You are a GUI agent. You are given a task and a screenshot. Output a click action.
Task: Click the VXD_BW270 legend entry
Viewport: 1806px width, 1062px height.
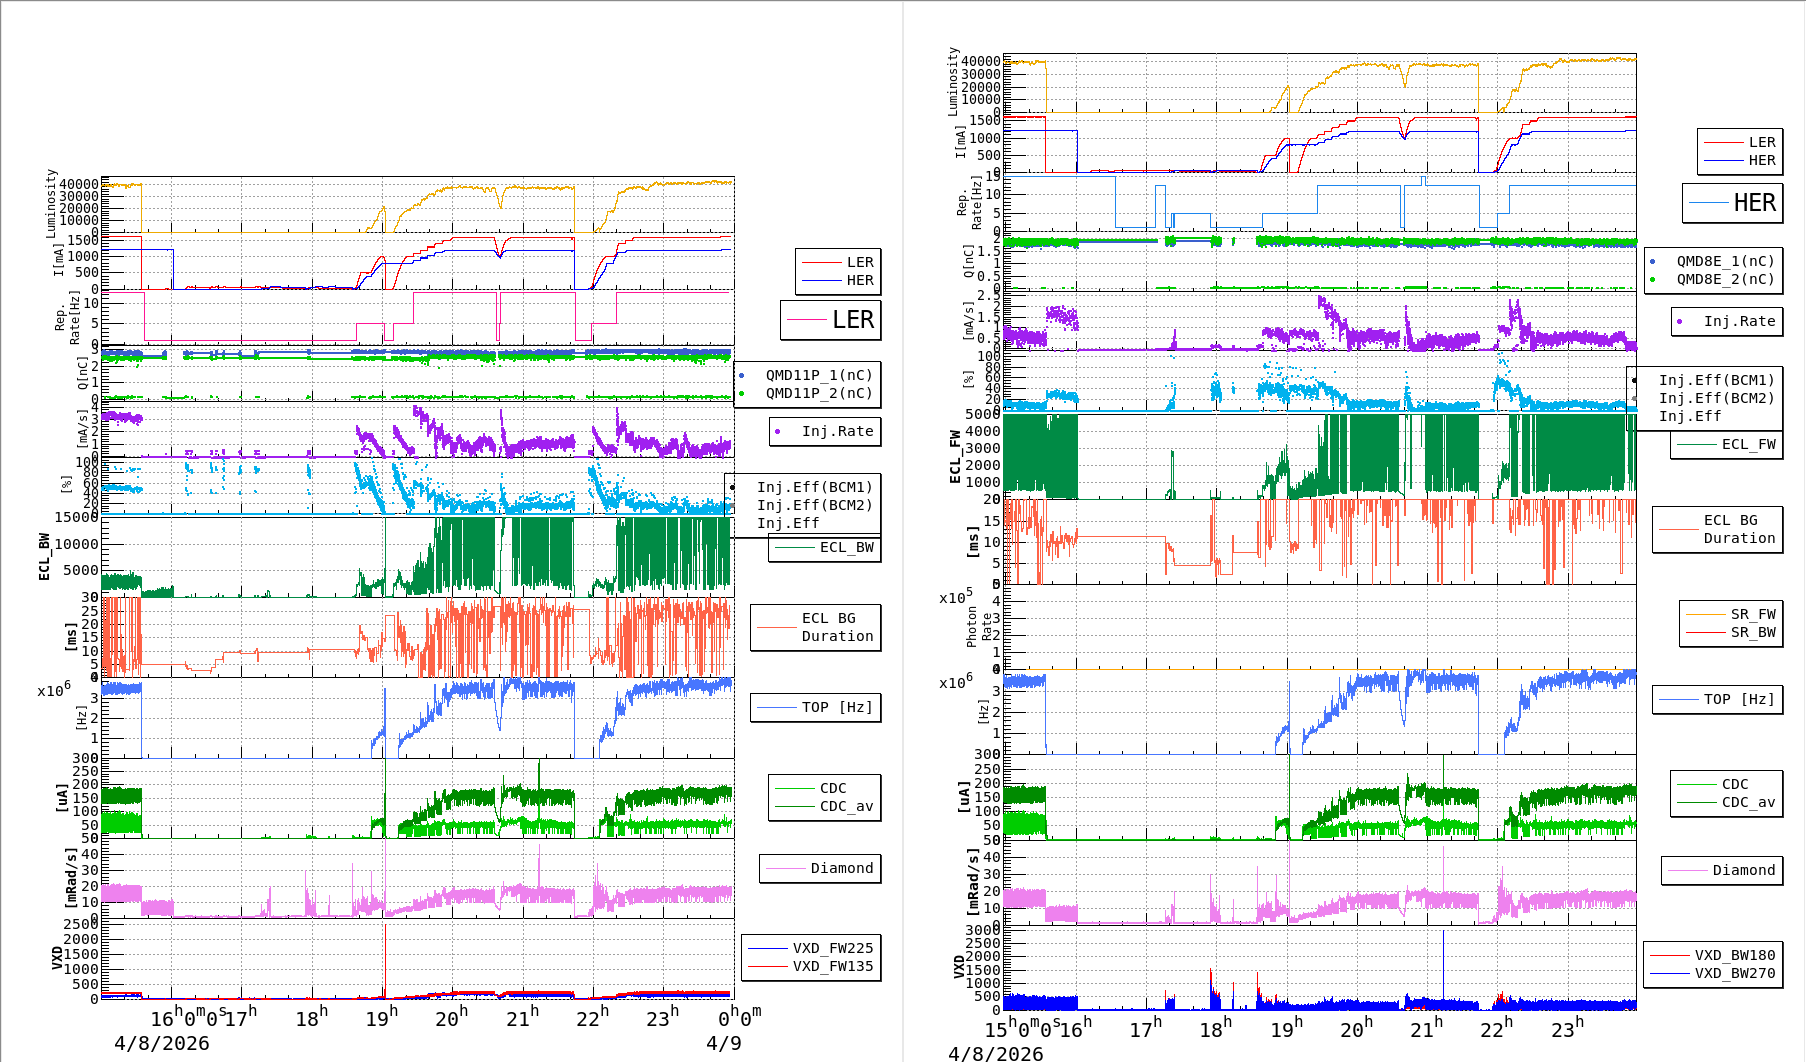(x=1713, y=973)
